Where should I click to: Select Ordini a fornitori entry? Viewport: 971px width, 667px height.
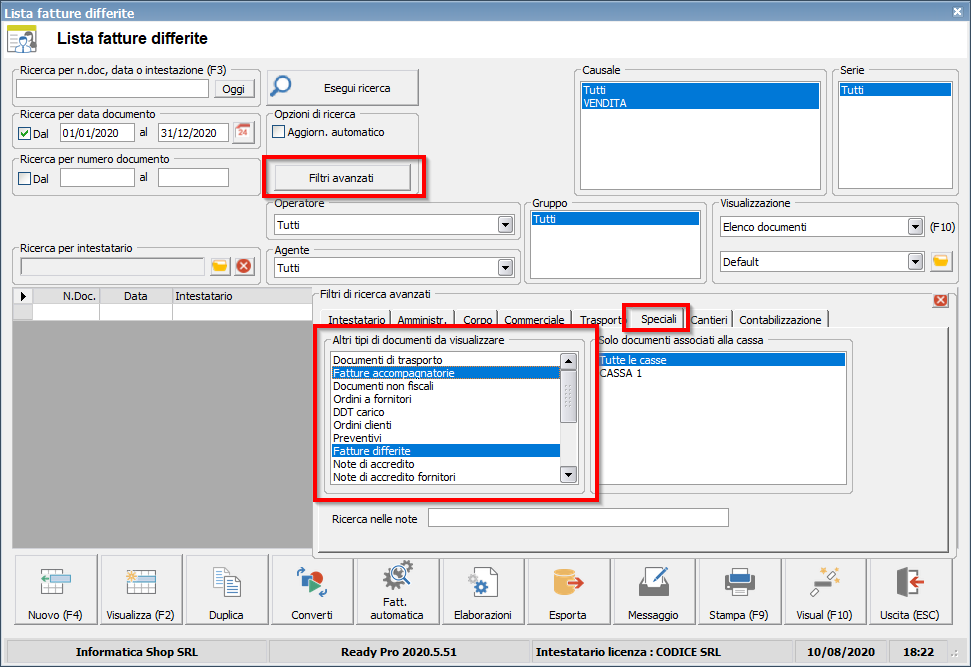point(446,399)
